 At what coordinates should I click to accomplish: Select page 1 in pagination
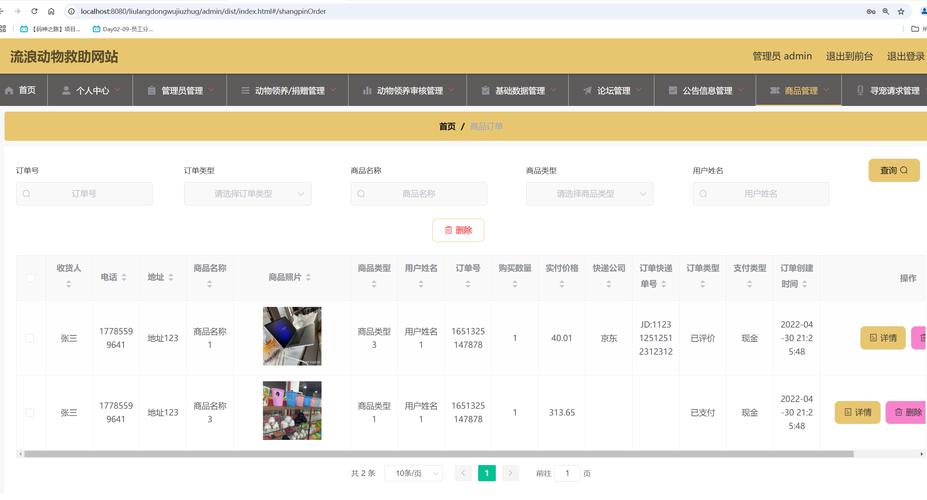tap(487, 473)
